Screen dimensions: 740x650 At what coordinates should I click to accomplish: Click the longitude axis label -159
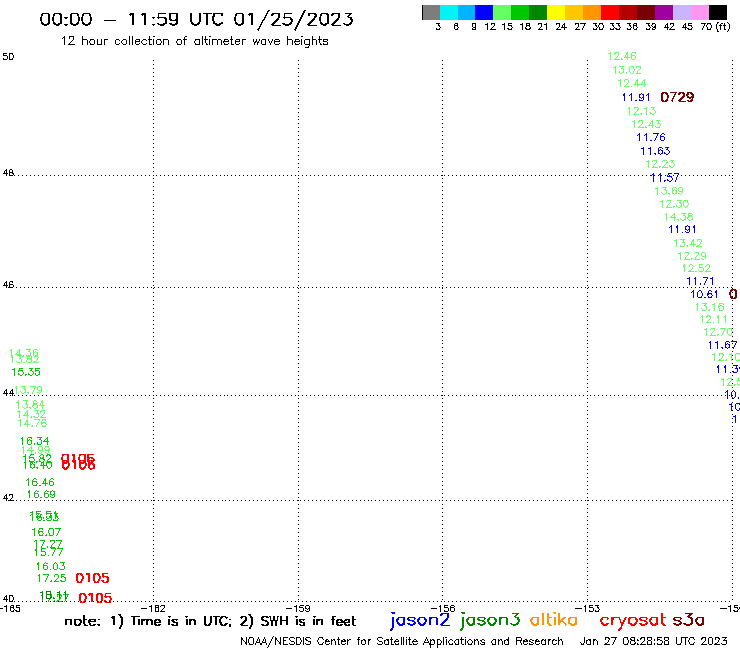point(298,608)
